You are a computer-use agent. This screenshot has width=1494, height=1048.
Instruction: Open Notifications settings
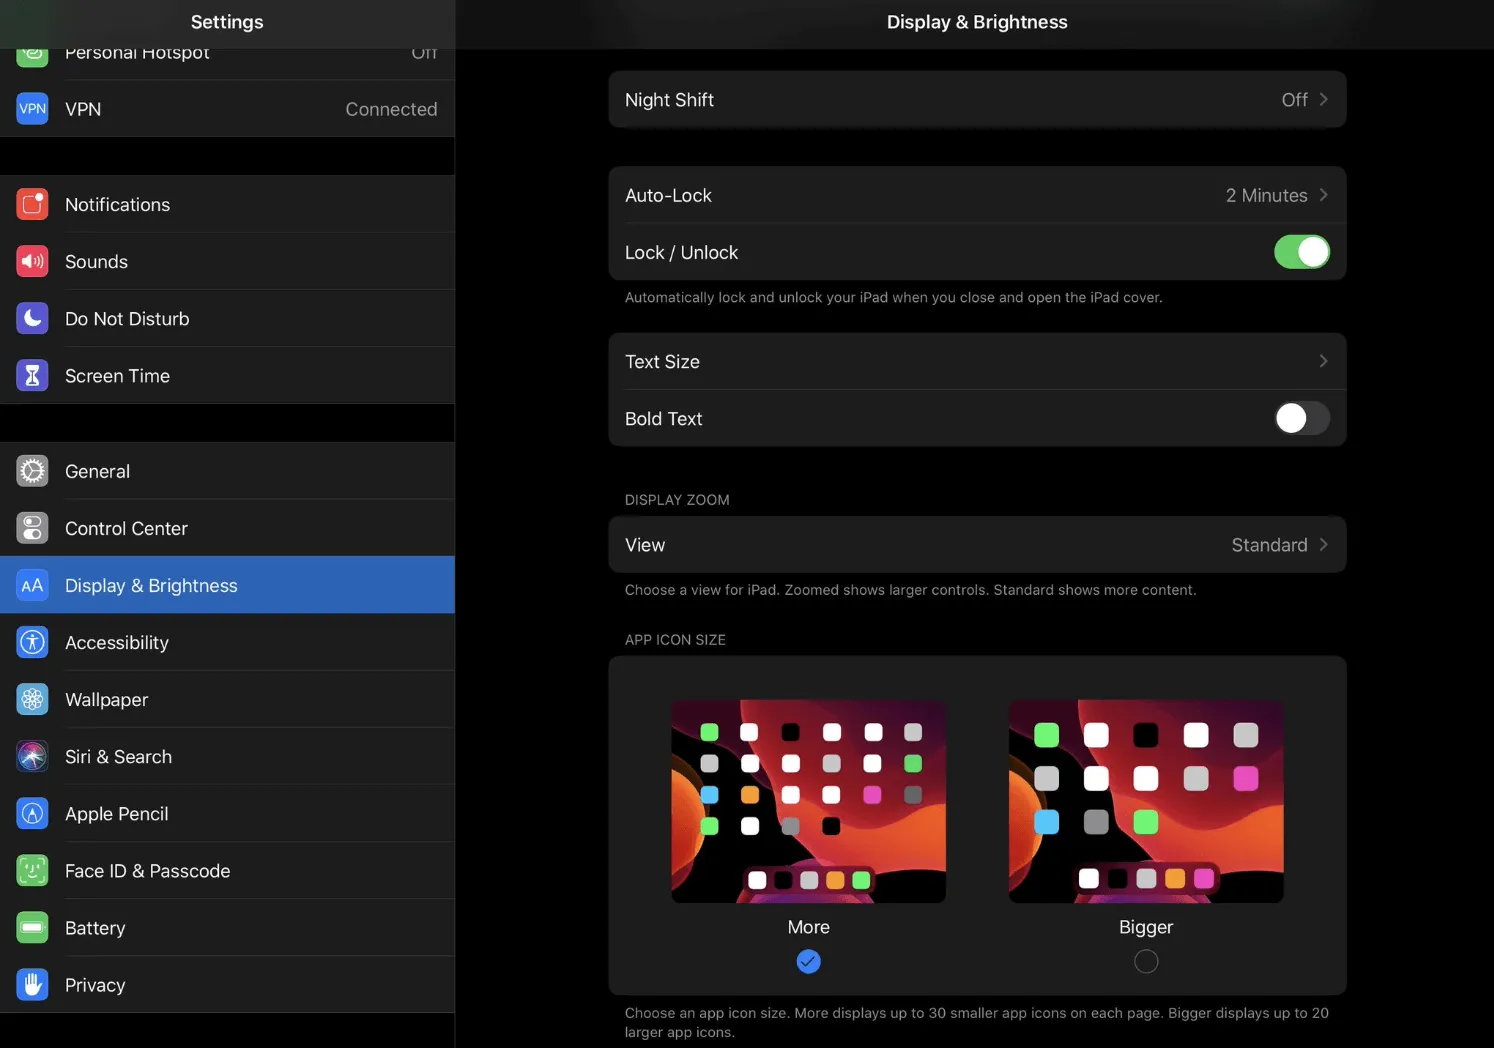point(227,204)
